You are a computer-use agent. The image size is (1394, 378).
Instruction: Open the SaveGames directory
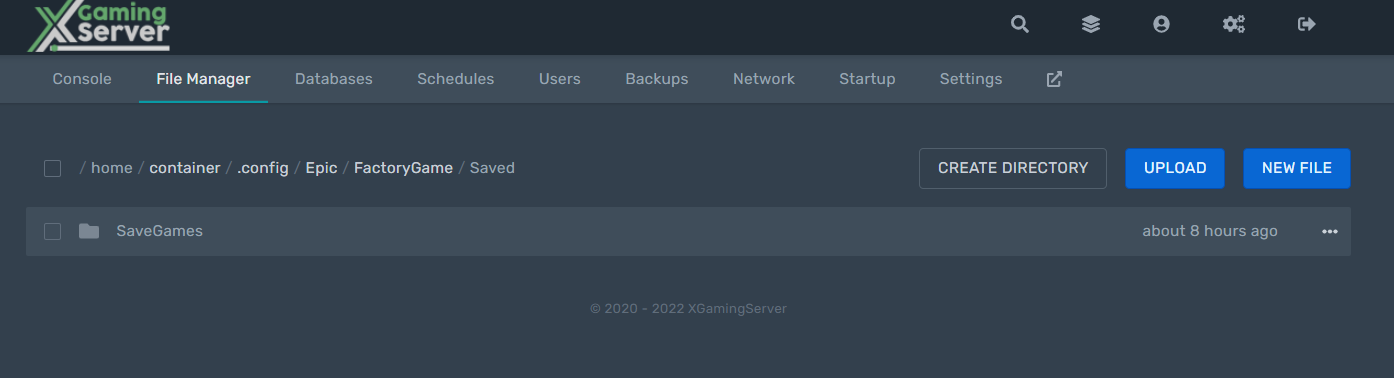[x=160, y=231]
